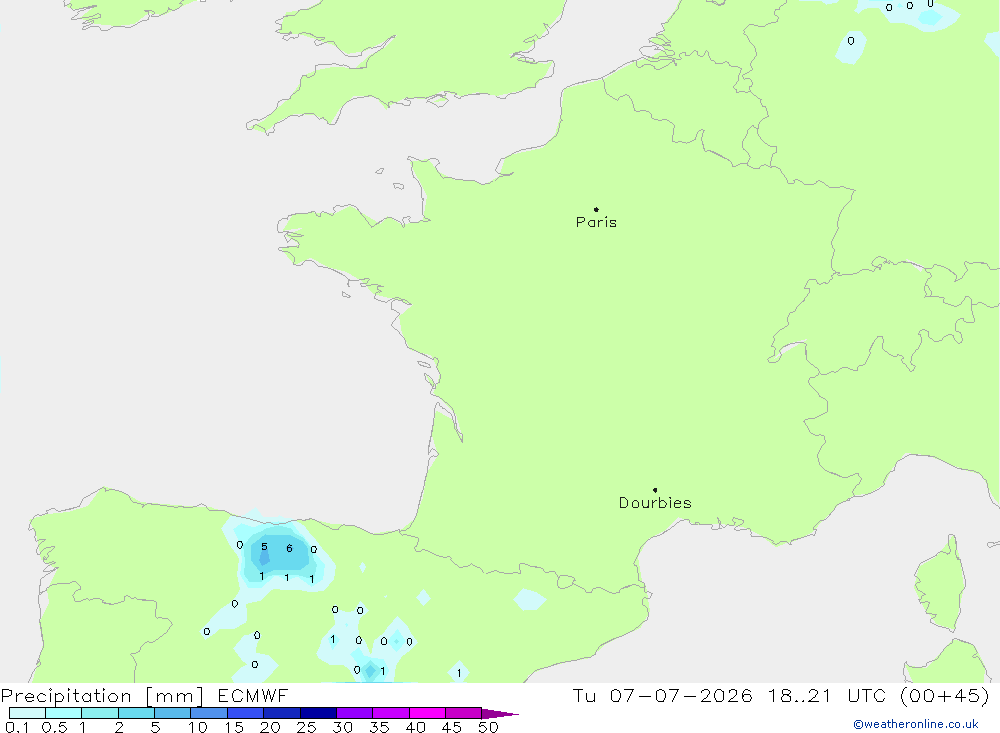This screenshot has width=1000, height=733.
Task: Click the legend scale label 0.5
Action: [54, 727]
